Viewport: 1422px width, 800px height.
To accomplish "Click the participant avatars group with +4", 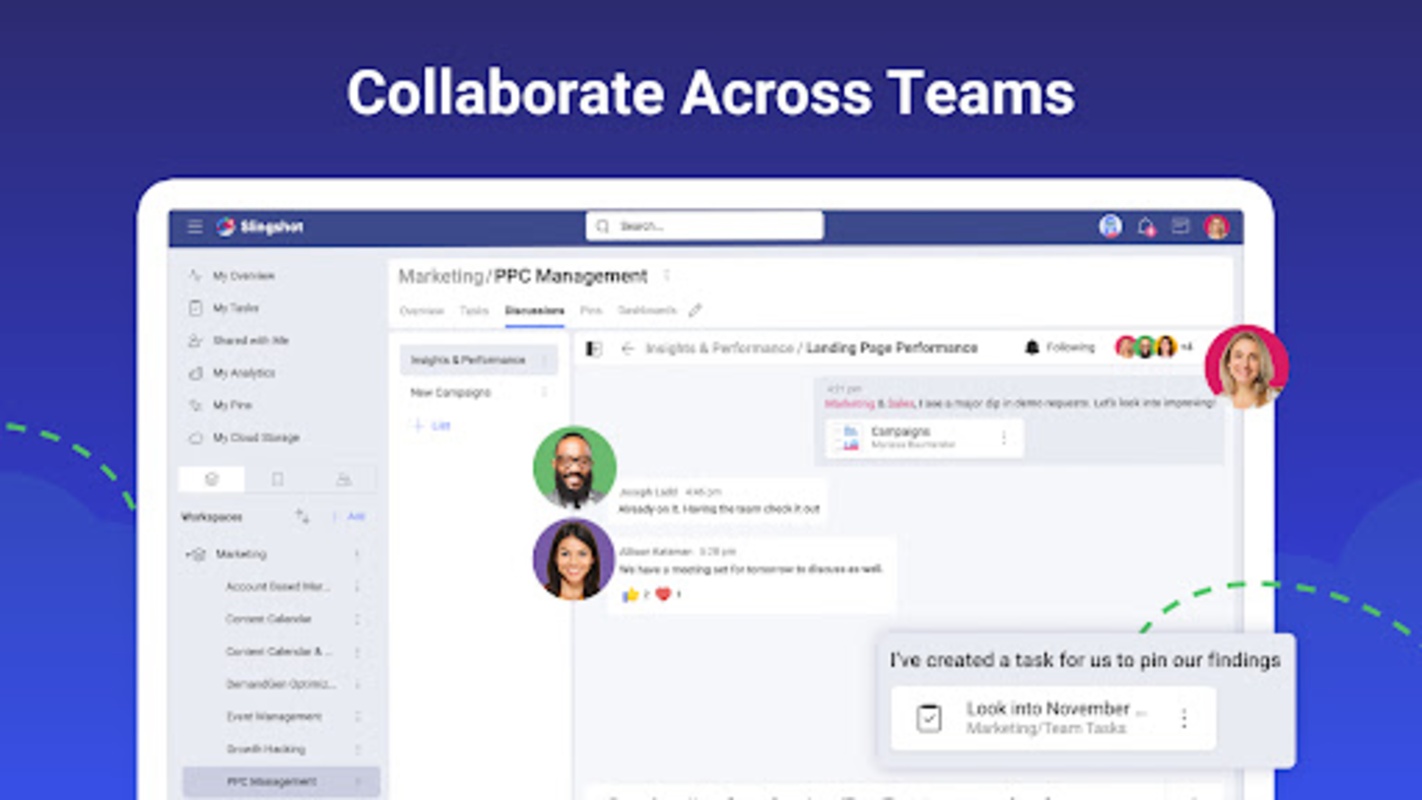I will coord(1153,347).
